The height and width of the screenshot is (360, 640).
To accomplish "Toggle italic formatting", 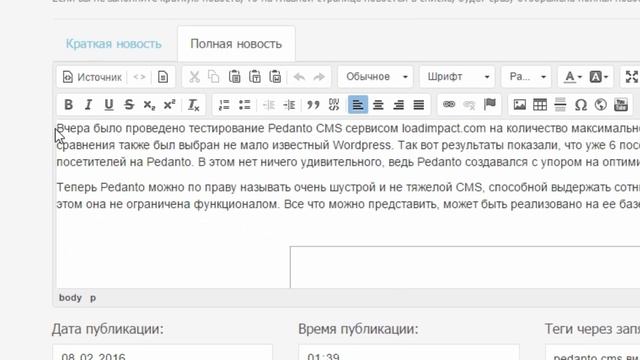I will click(88, 105).
